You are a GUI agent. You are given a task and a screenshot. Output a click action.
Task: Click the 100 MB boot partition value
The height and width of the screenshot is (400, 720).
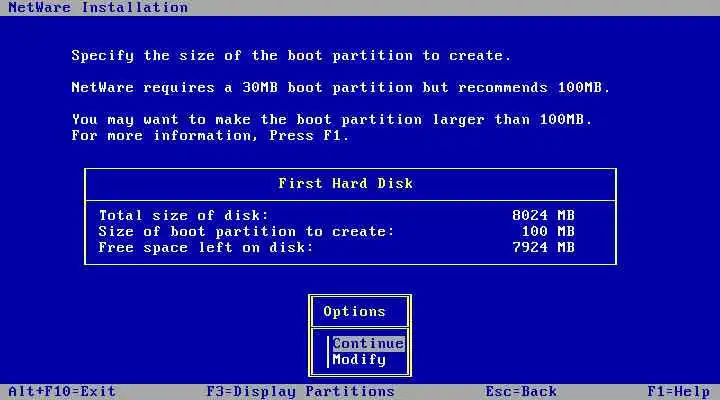(x=548, y=231)
